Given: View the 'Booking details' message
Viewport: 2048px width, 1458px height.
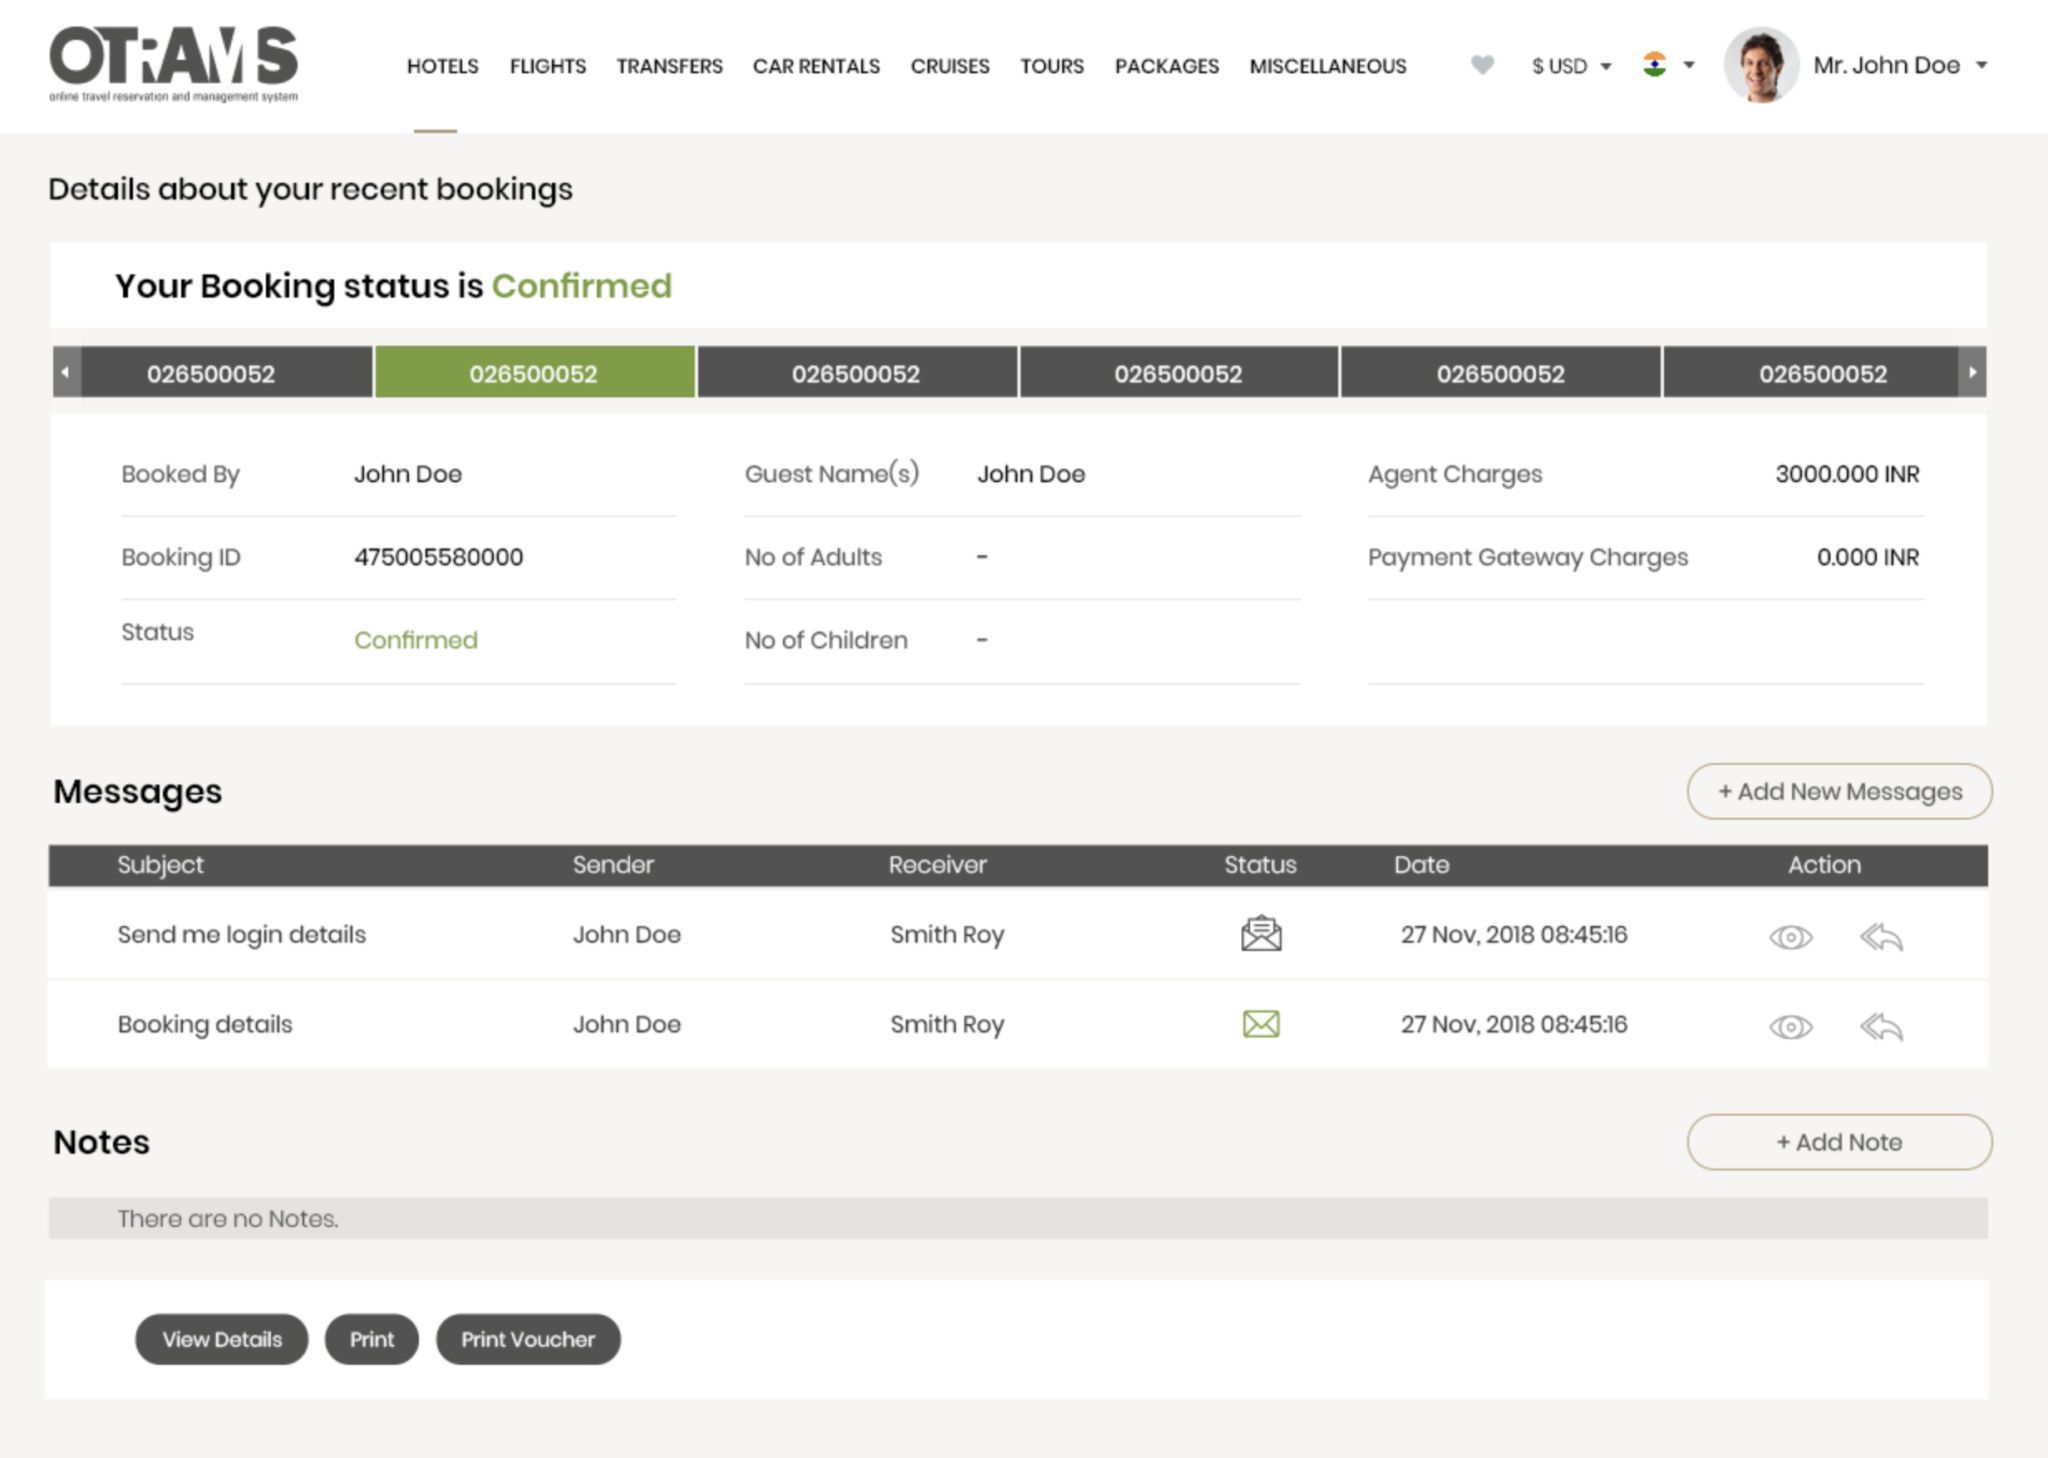Looking at the screenshot, I should coord(1790,1027).
